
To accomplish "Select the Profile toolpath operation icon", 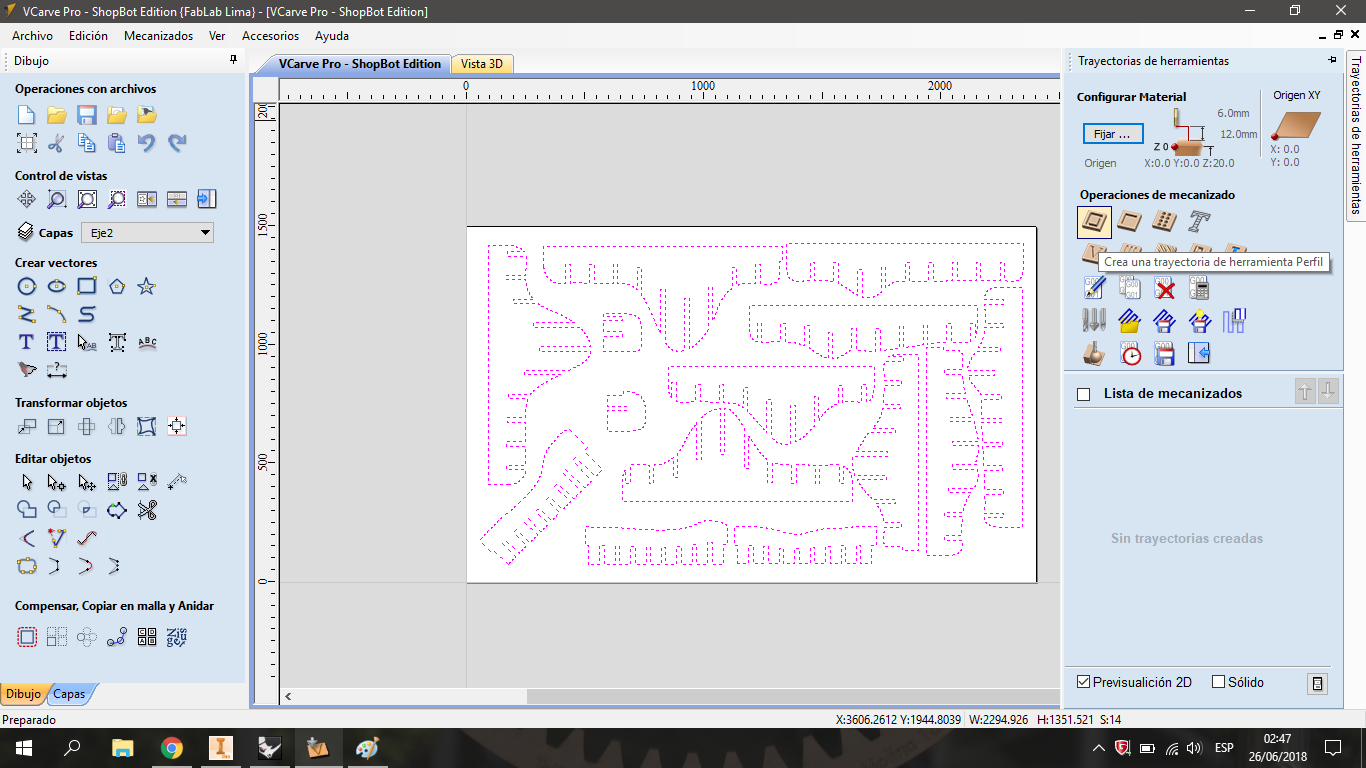I will 1095,222.
